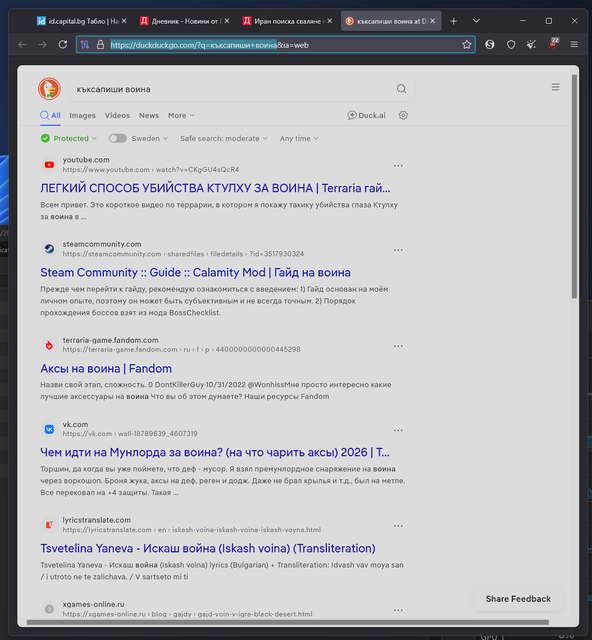Open more options for the youtube.com result
Viewport: 592px width, 640px height.
click(x=398, y=166)
